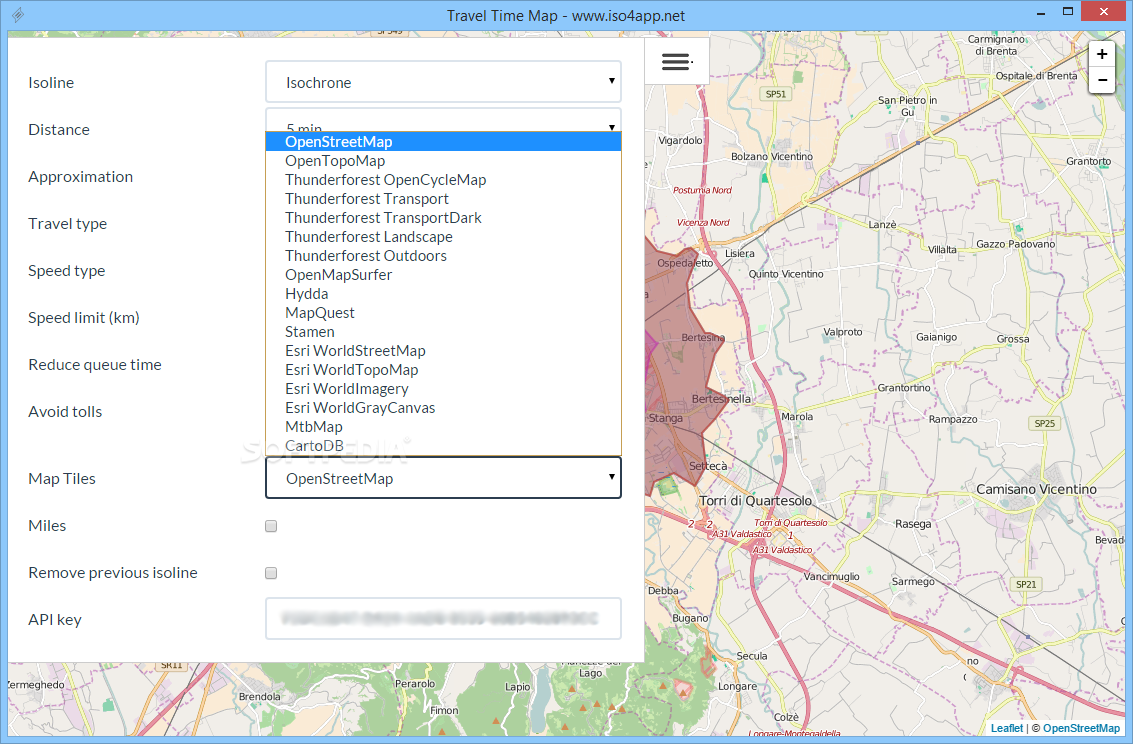Pick Esri WorldImagery option
The image size is (1133, 744).
(x=443, y=389)
